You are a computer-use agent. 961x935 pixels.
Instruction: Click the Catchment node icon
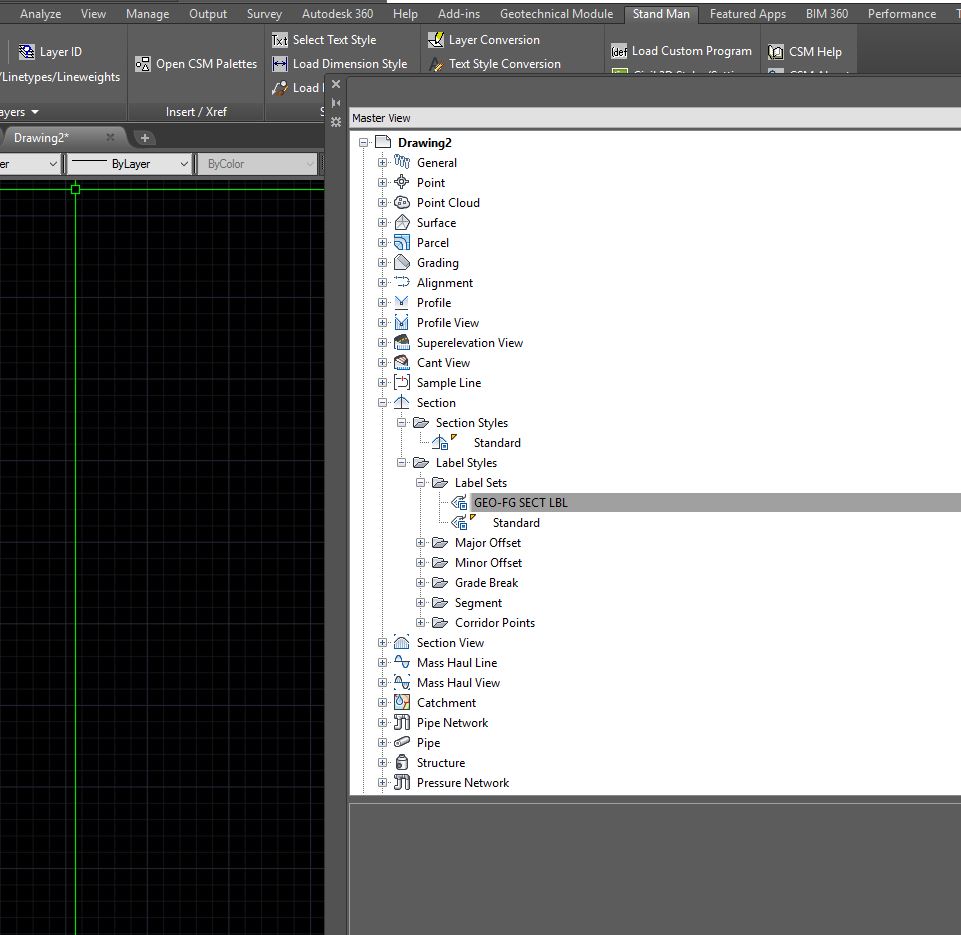[x=402, y=702]
